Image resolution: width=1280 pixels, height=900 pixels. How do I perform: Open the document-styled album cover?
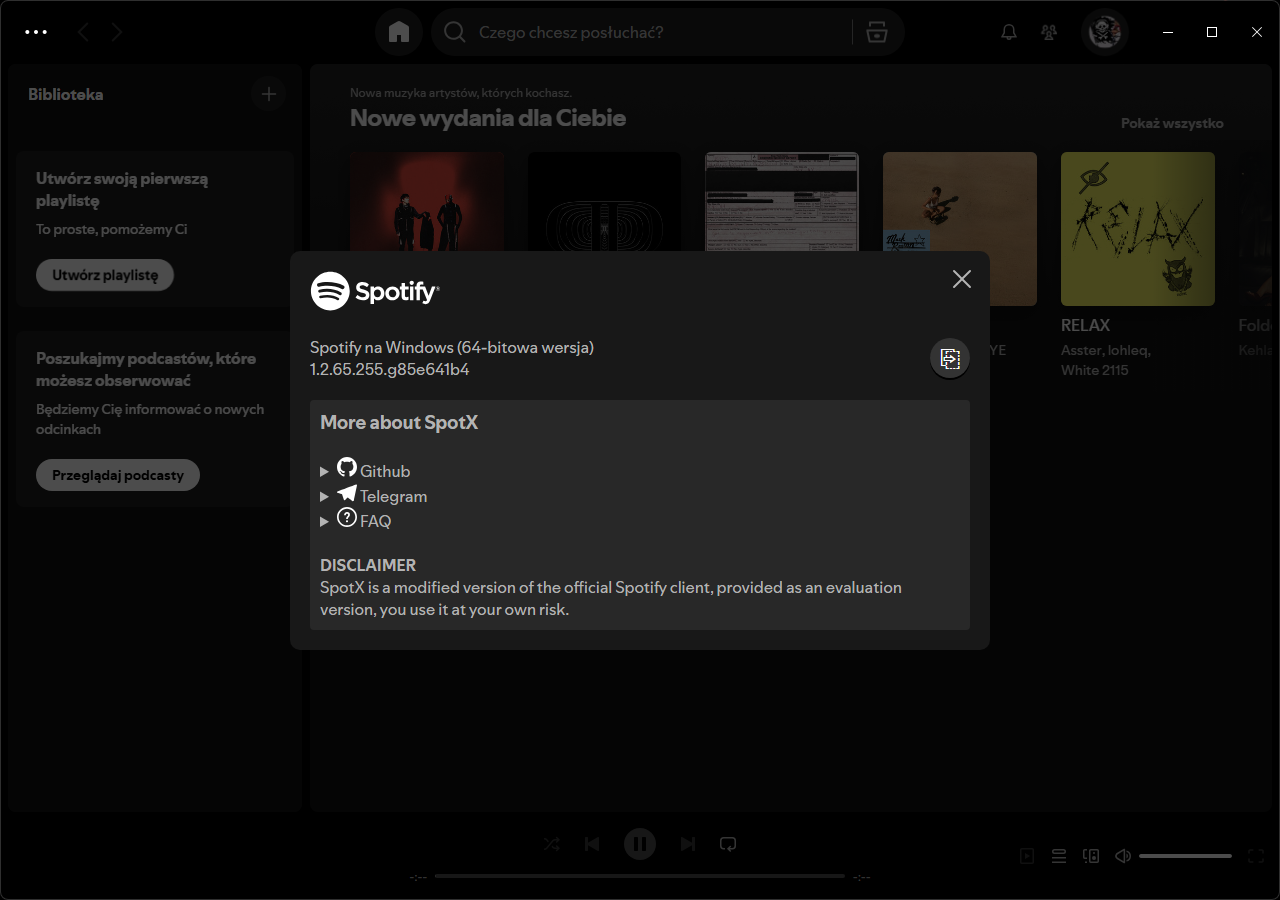(782, 202)
